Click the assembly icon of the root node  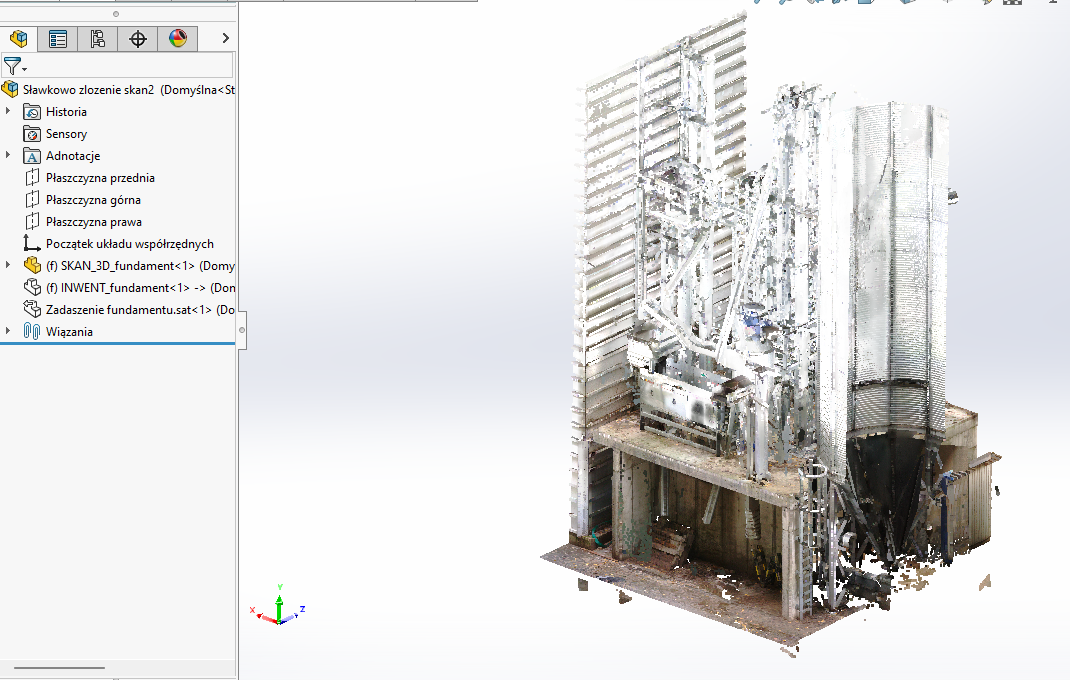(x=10, y=89)
